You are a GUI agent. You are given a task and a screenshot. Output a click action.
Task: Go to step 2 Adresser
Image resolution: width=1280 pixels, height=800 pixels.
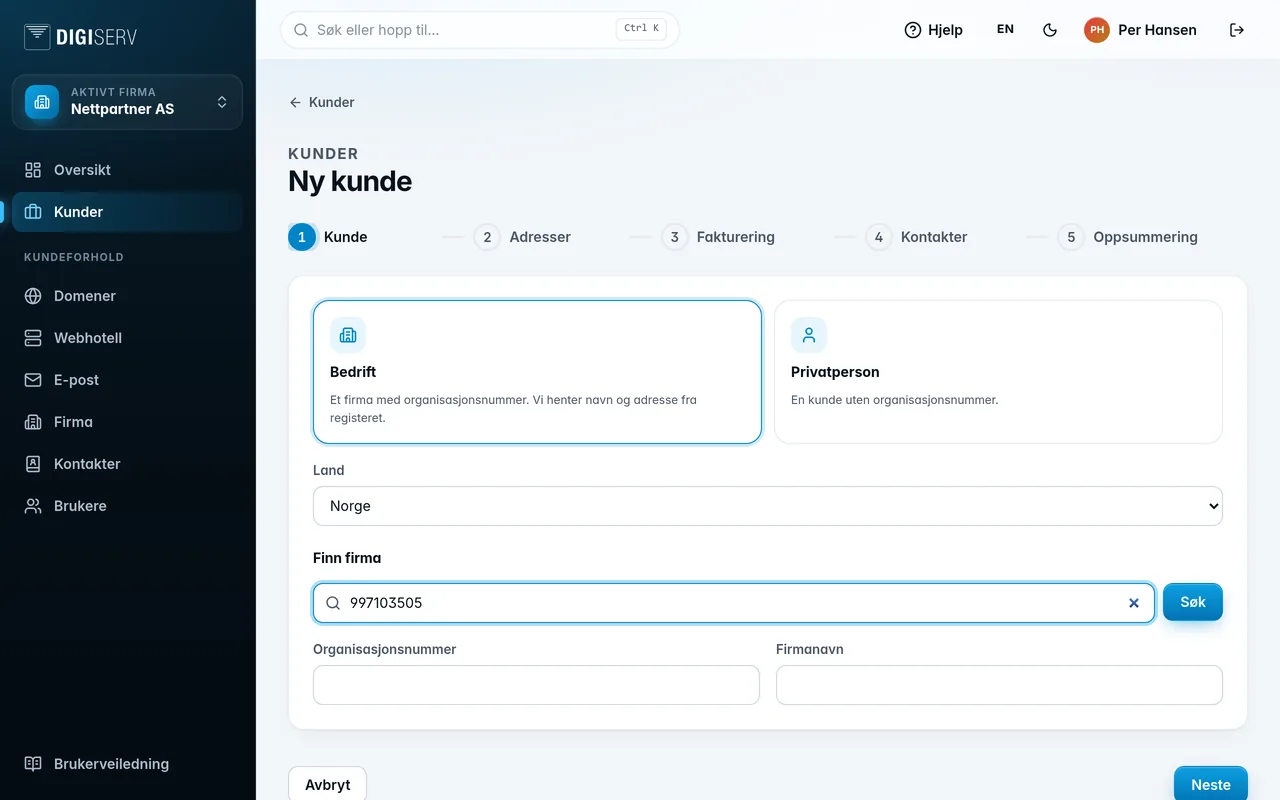pyautogui.click(x=522, y=237)
